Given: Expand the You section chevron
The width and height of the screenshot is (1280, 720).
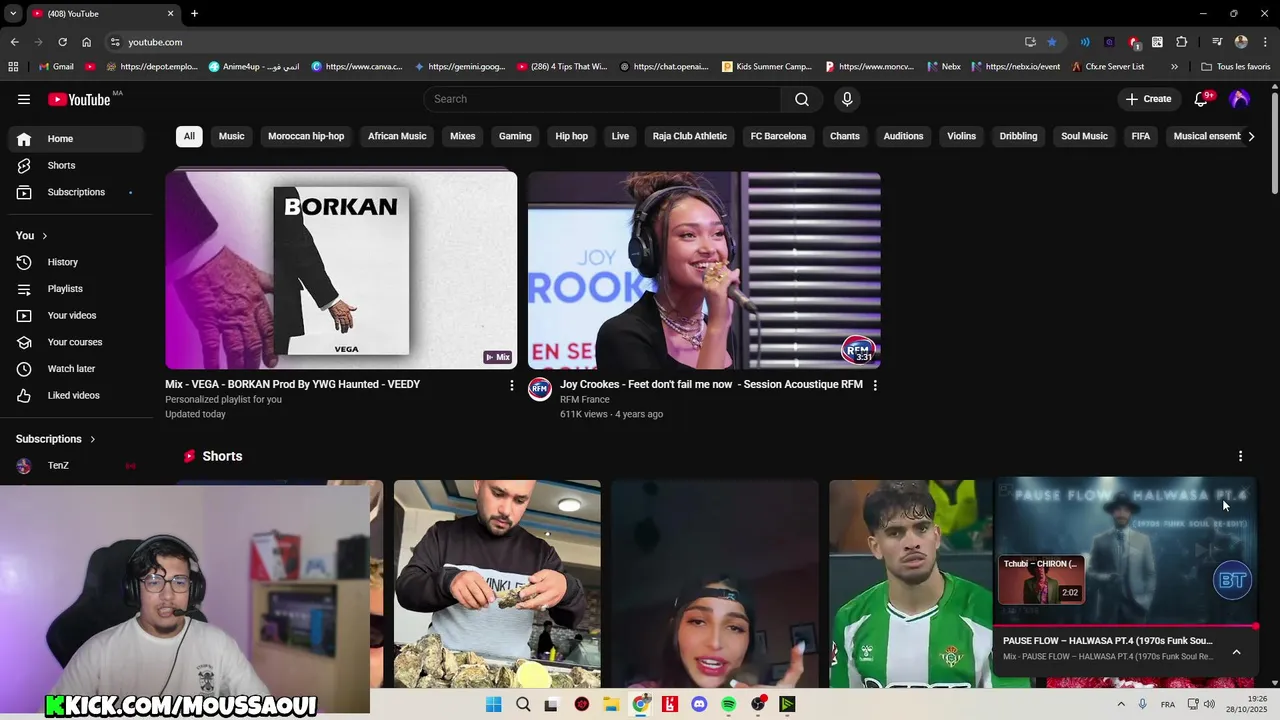Looking at the screenshot, I should (44, 236).
